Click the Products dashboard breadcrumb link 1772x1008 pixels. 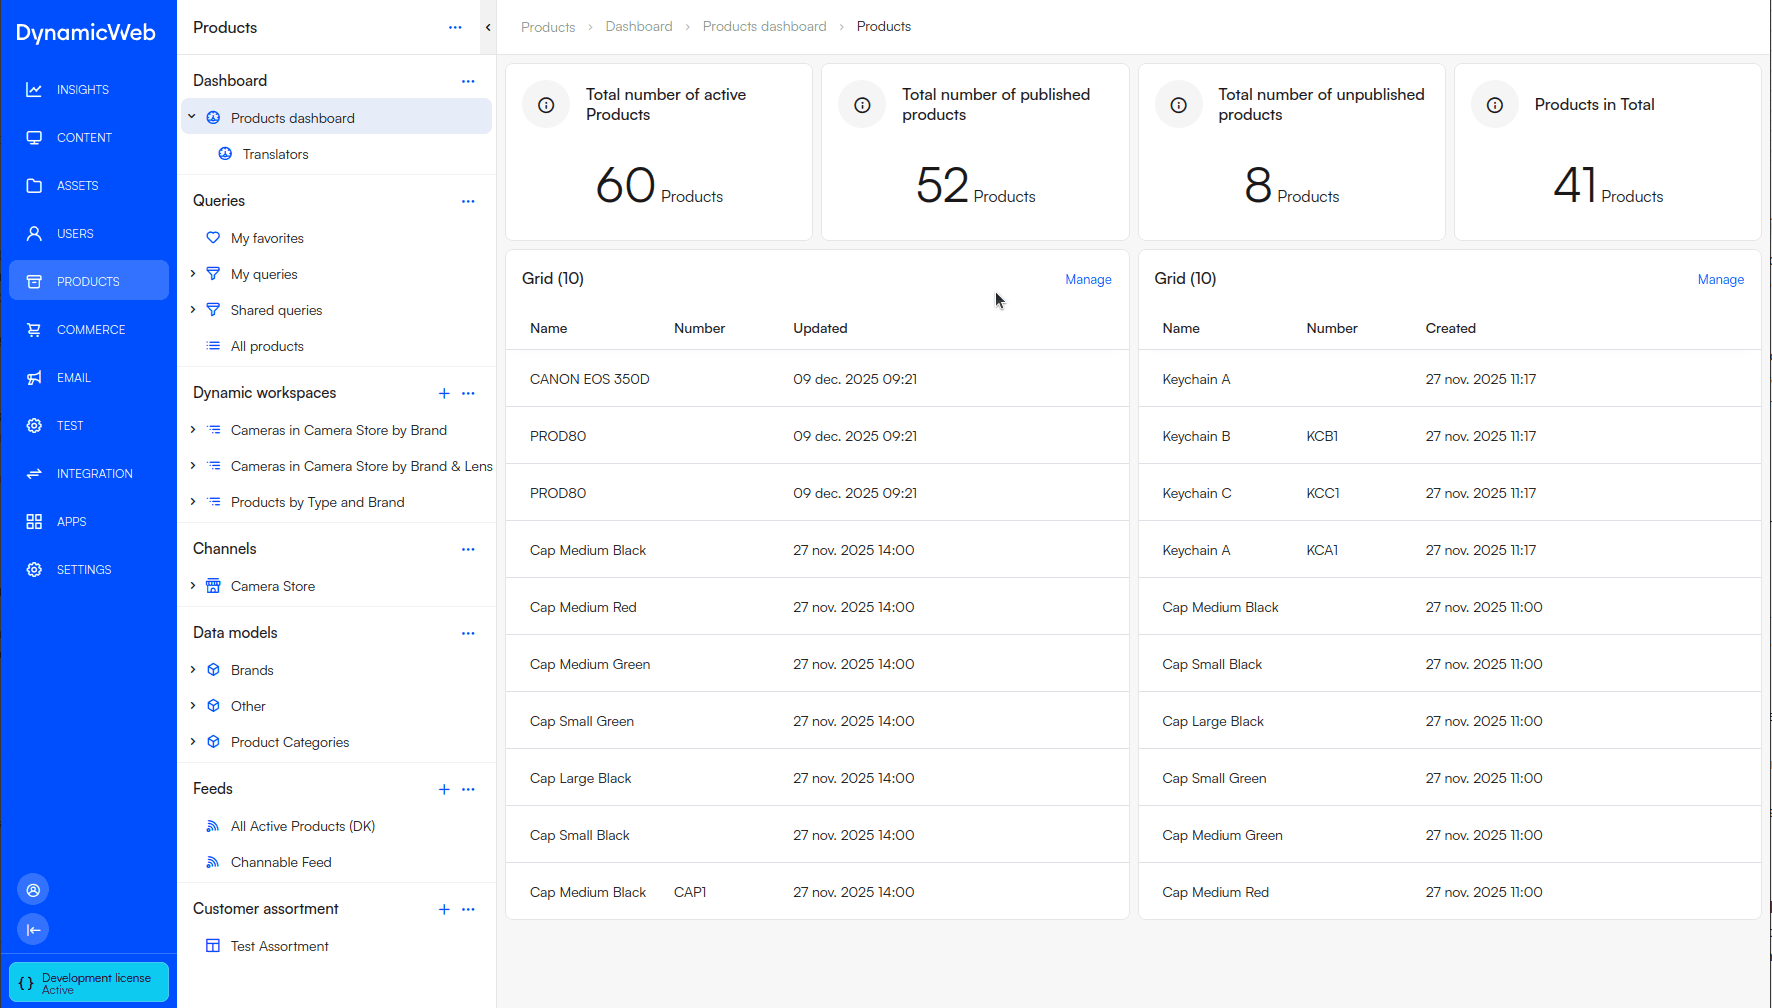coord(764,27)
